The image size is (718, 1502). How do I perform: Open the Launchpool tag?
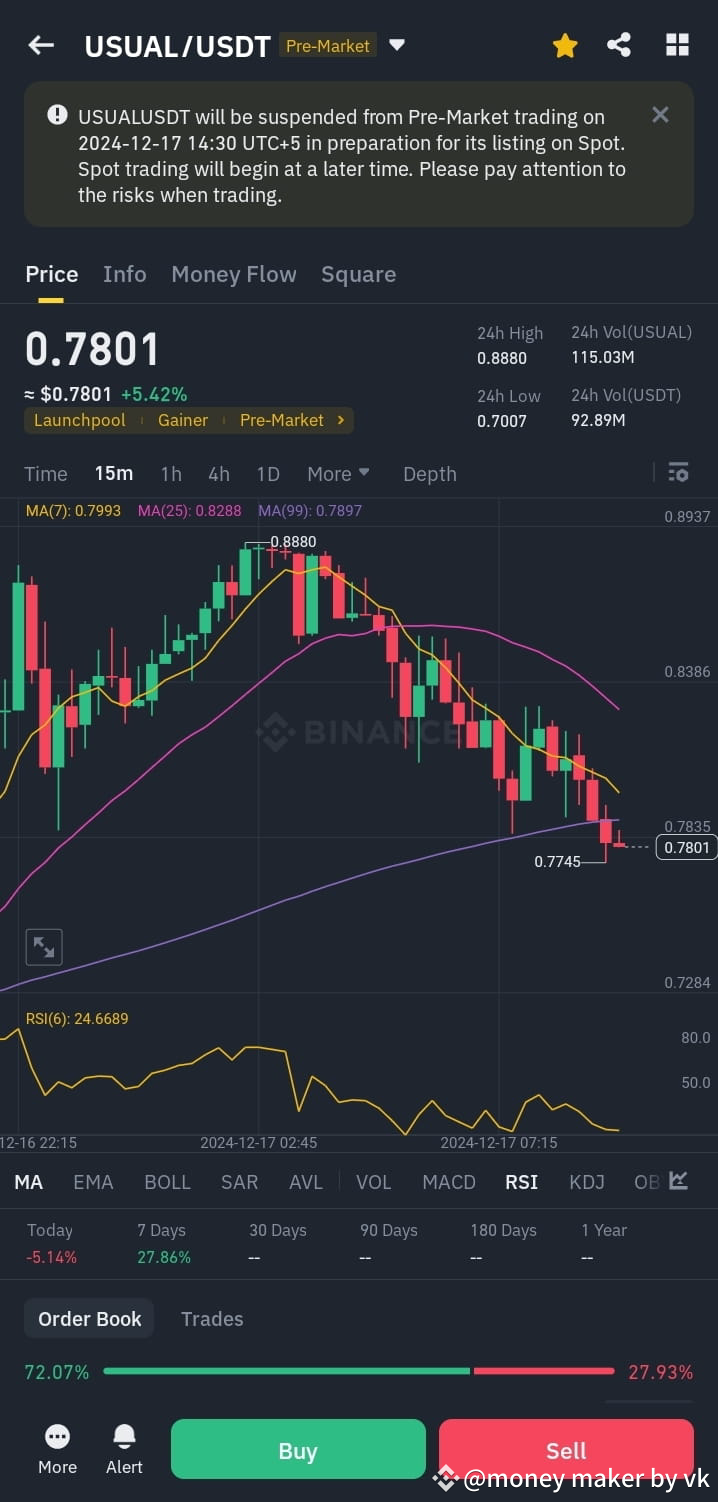tap(80, 420)
